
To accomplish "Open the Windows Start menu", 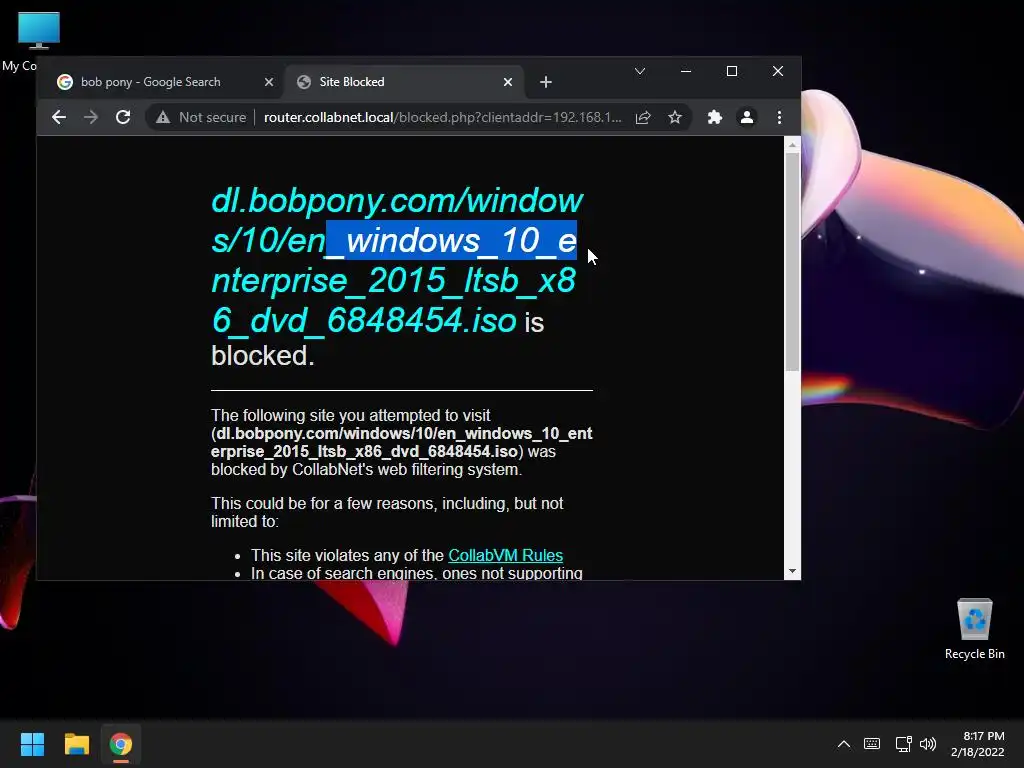I will click(32, 744).
